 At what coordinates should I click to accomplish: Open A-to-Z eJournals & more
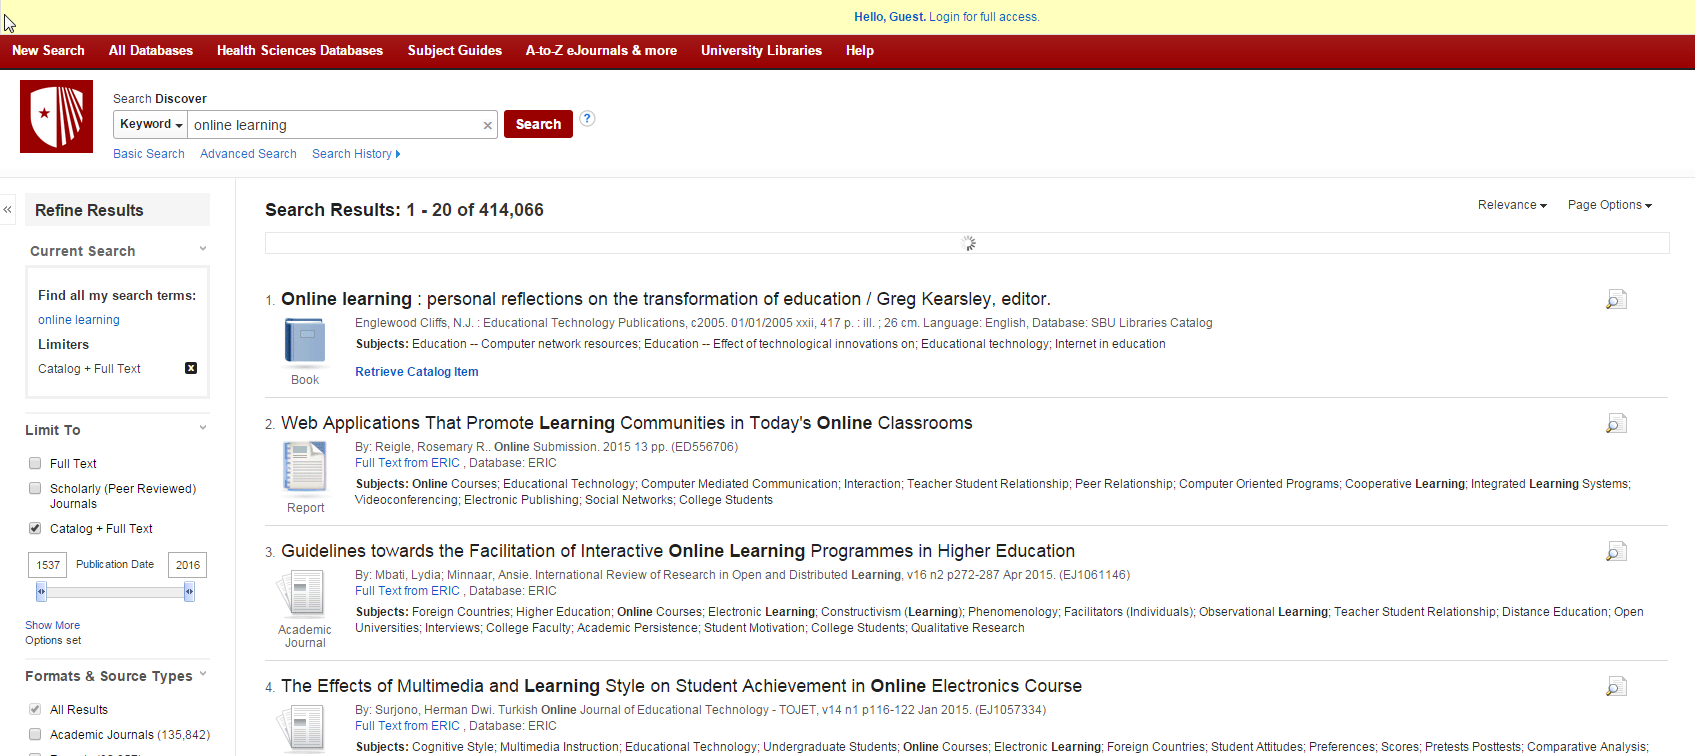[601, 51]
